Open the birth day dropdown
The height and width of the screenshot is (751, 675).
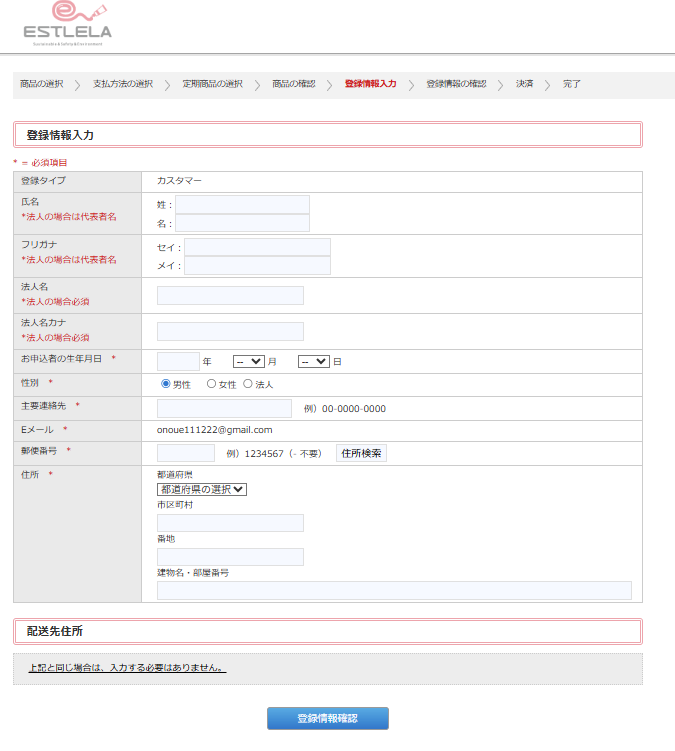[313, 362]
